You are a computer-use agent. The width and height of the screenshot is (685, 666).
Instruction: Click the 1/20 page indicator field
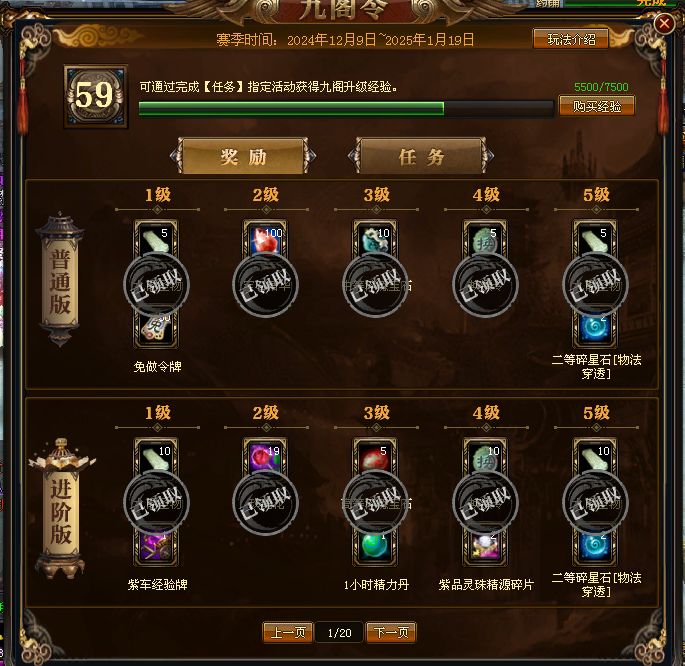coord(339,632)
